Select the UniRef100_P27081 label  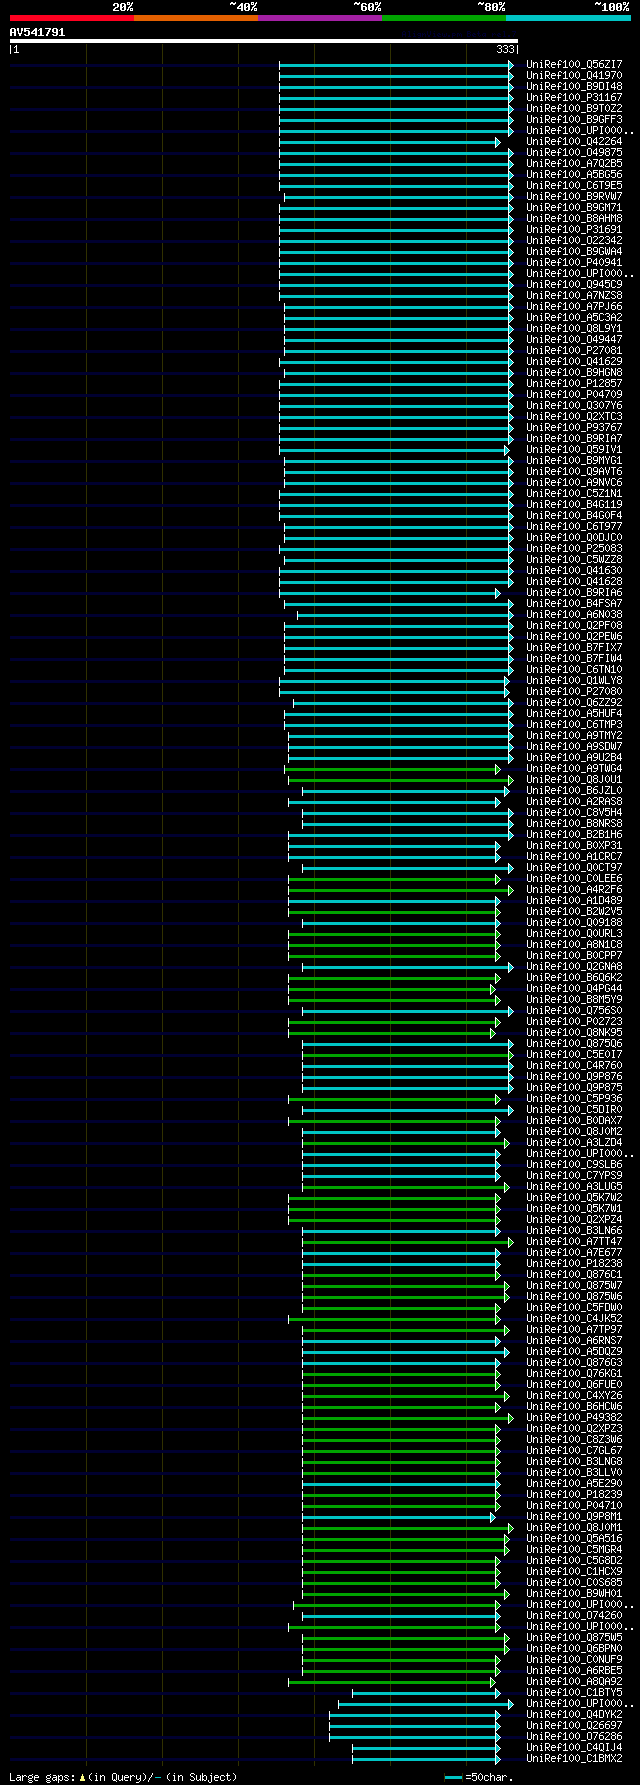coord(574,350)
